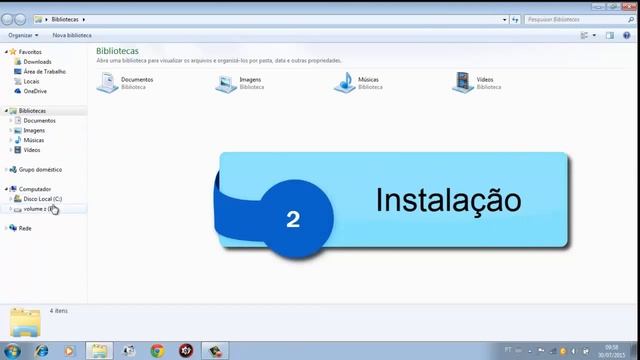Collapse the Favoritos group arrow
The image size is (640, 360).
coord(6,52)
